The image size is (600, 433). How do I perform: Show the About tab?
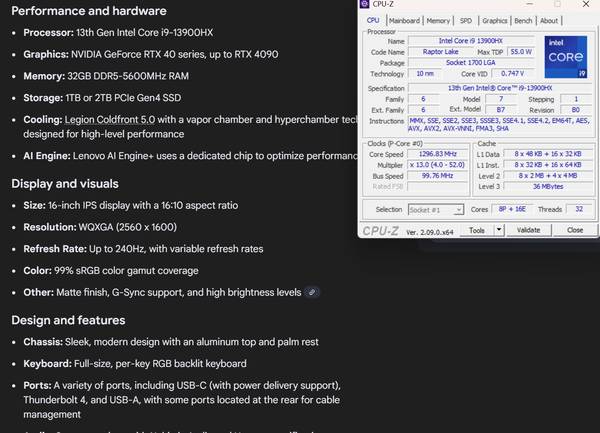point(549,20)
